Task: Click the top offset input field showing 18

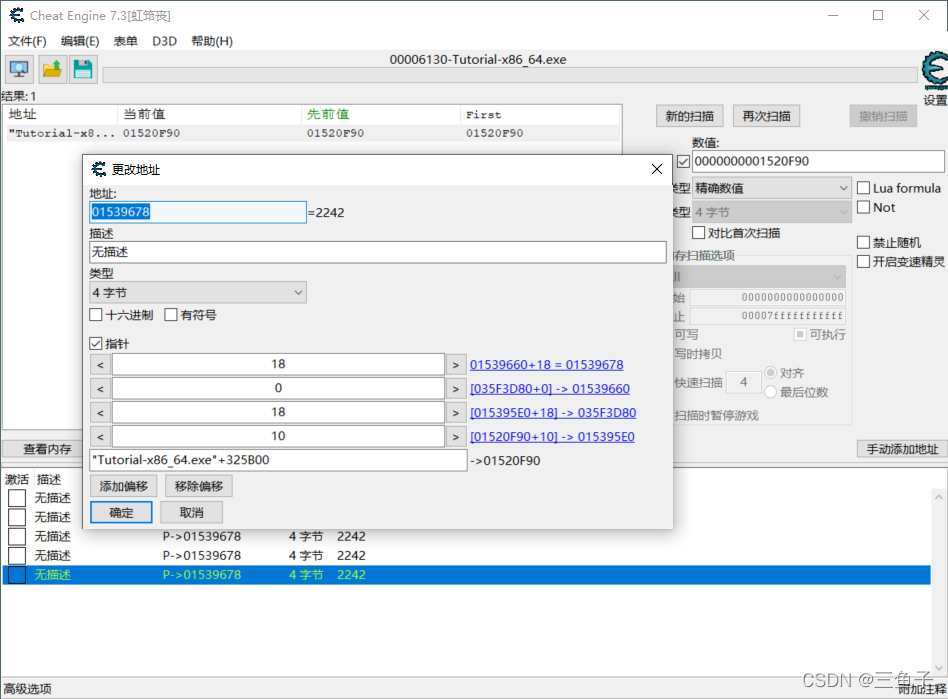Action: 278,365
